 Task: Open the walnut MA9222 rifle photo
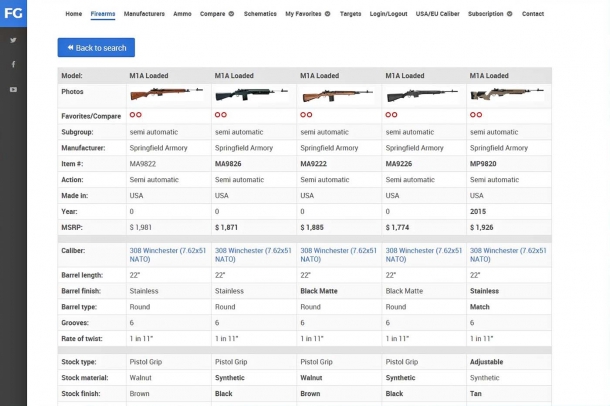337,95
